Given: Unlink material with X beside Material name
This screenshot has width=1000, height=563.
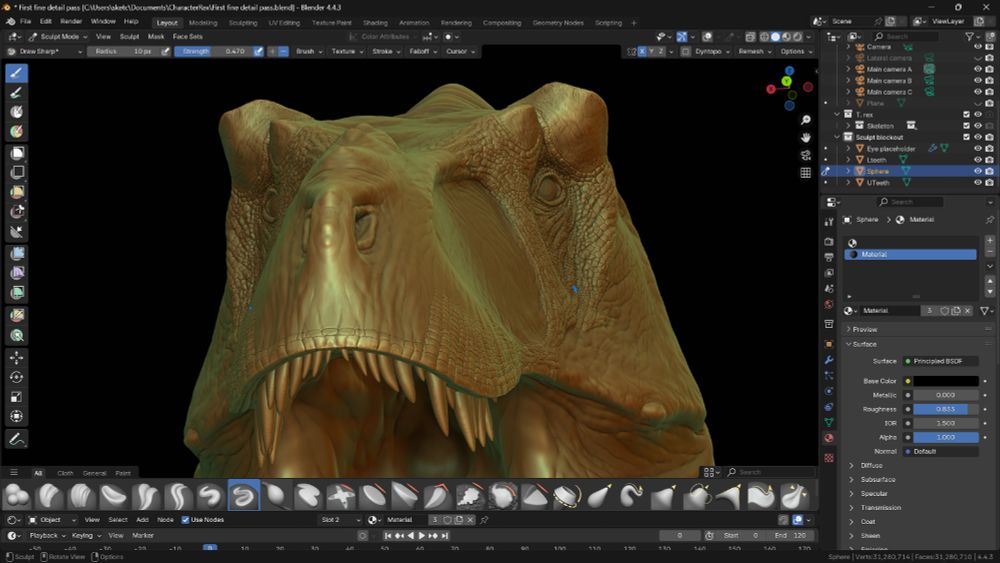Looking at the screenshot, I should 967,311.
